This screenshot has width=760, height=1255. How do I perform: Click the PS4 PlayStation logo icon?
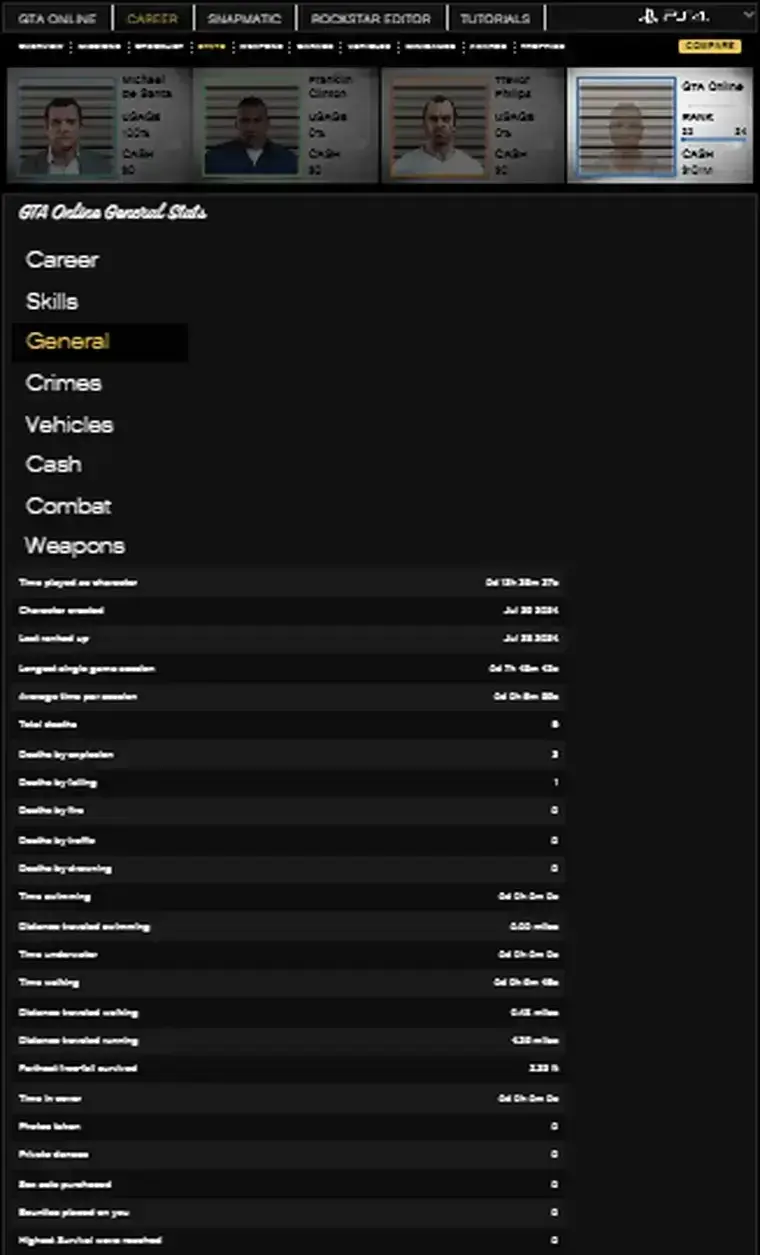[648, 17]
